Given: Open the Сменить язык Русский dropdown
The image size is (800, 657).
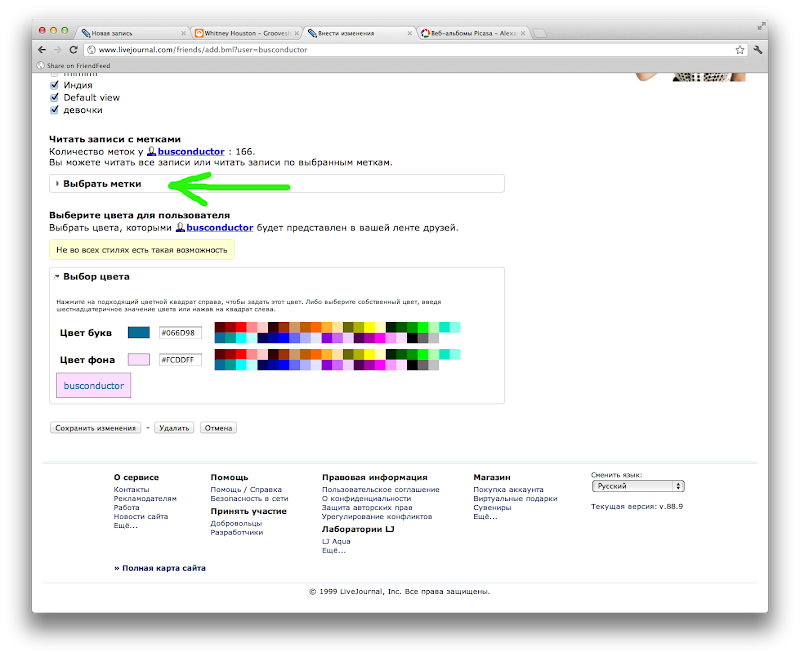Looking at the screenshot, I should [x=638, y=486].
